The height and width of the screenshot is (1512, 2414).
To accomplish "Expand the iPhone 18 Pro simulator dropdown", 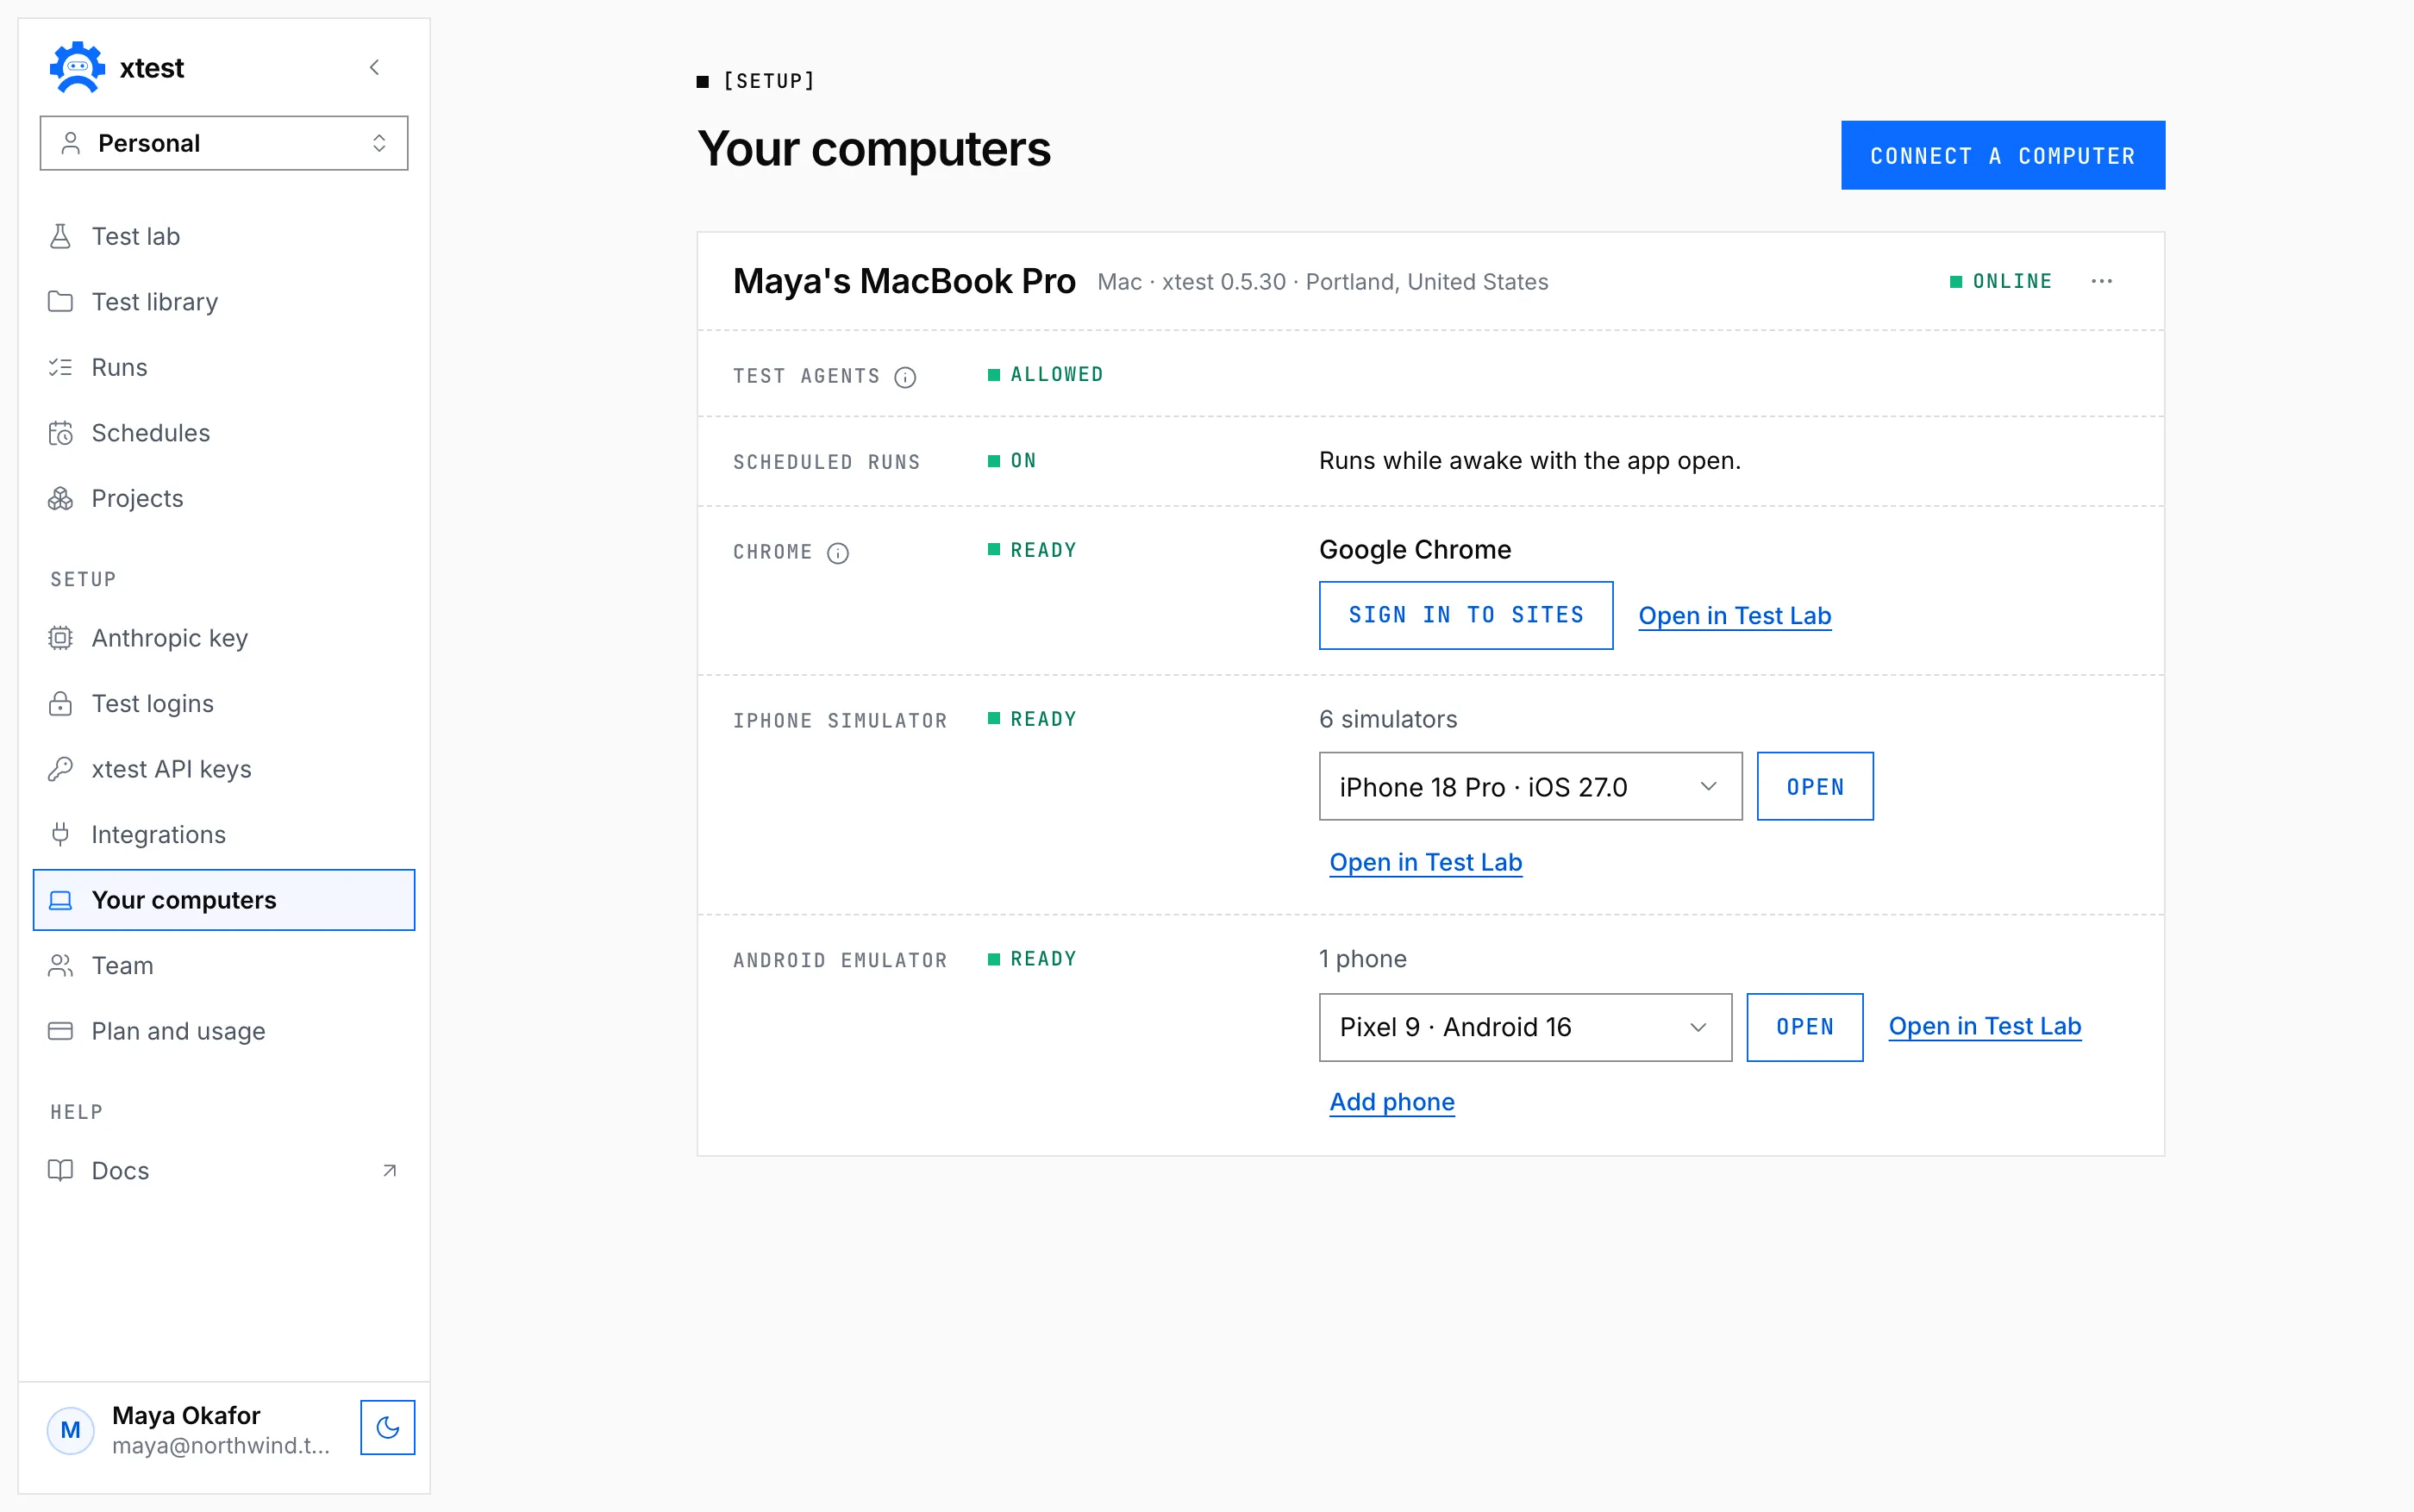I will pos(1531,786).
